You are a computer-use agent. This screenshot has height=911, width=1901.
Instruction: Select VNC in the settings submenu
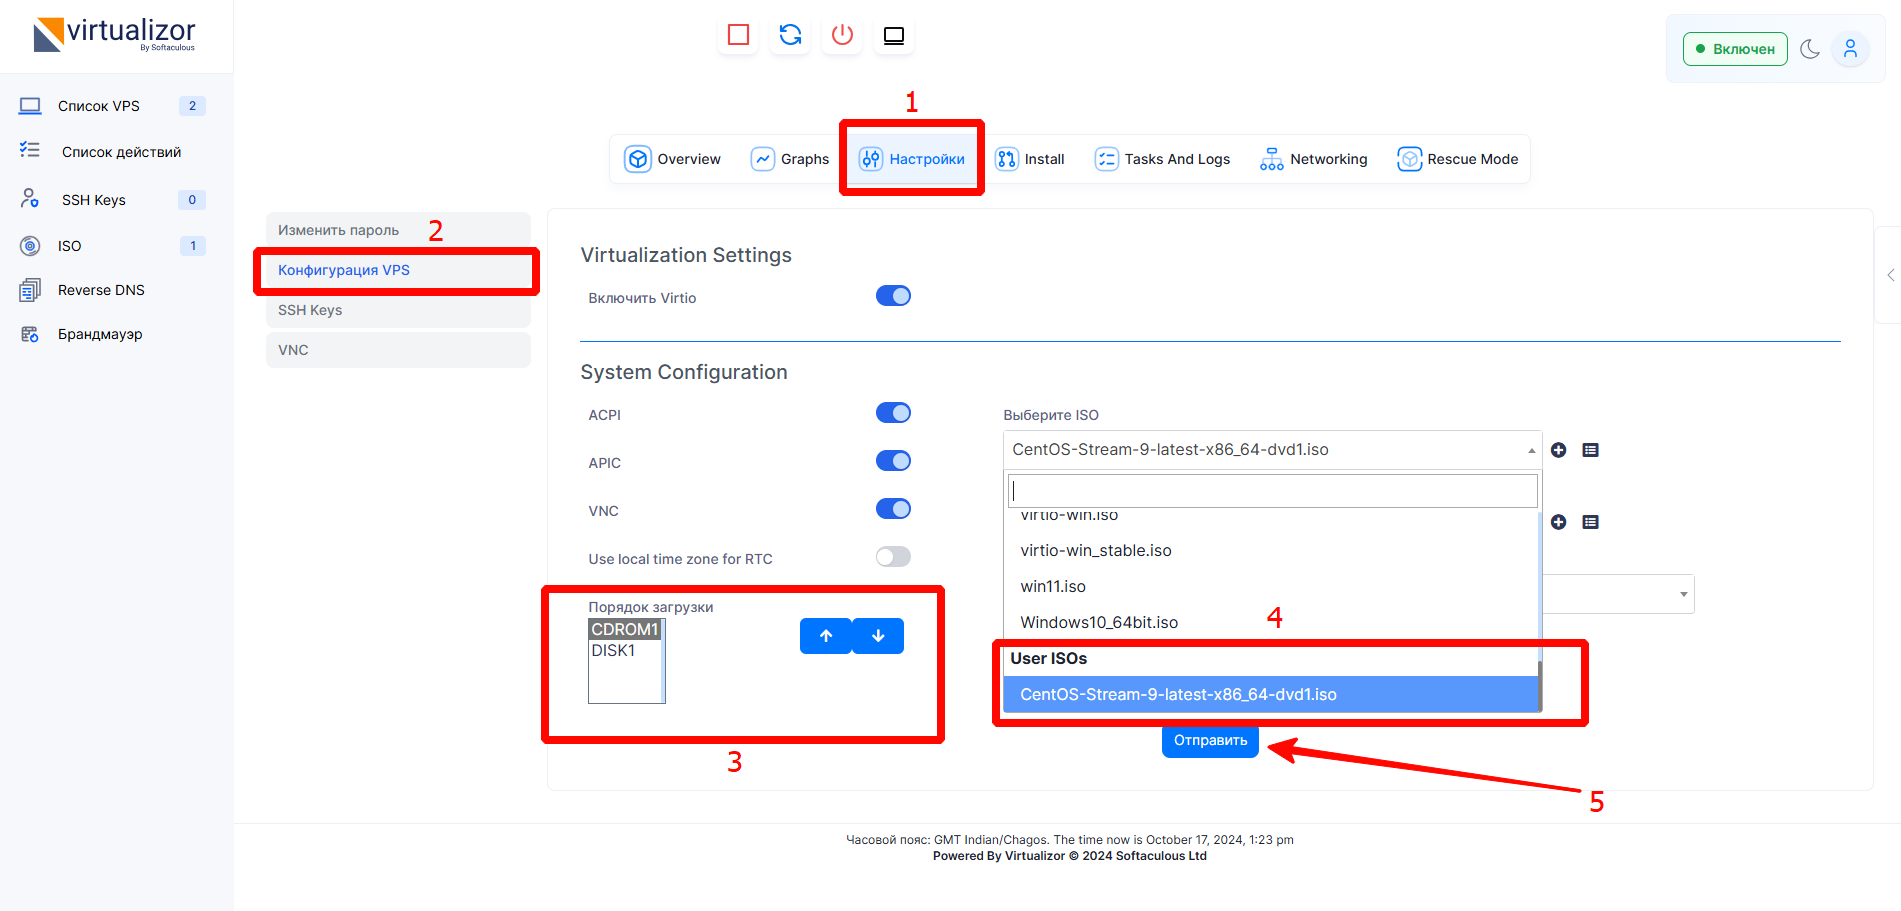point(398,350)
